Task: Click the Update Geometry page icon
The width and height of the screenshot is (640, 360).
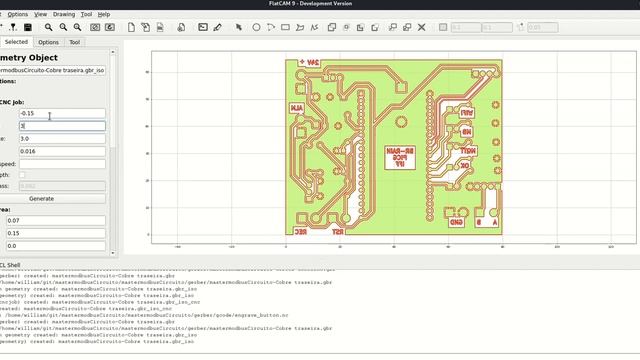Action: (x=160, y=27)
